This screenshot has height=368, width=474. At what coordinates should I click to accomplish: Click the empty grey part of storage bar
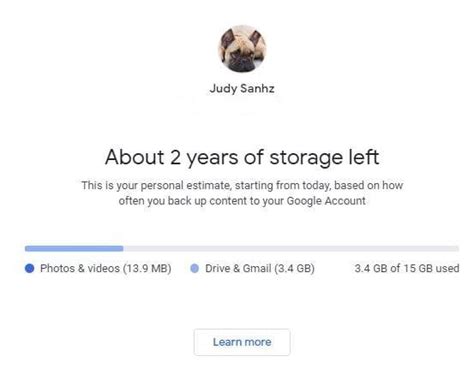[x=291, y=248]
